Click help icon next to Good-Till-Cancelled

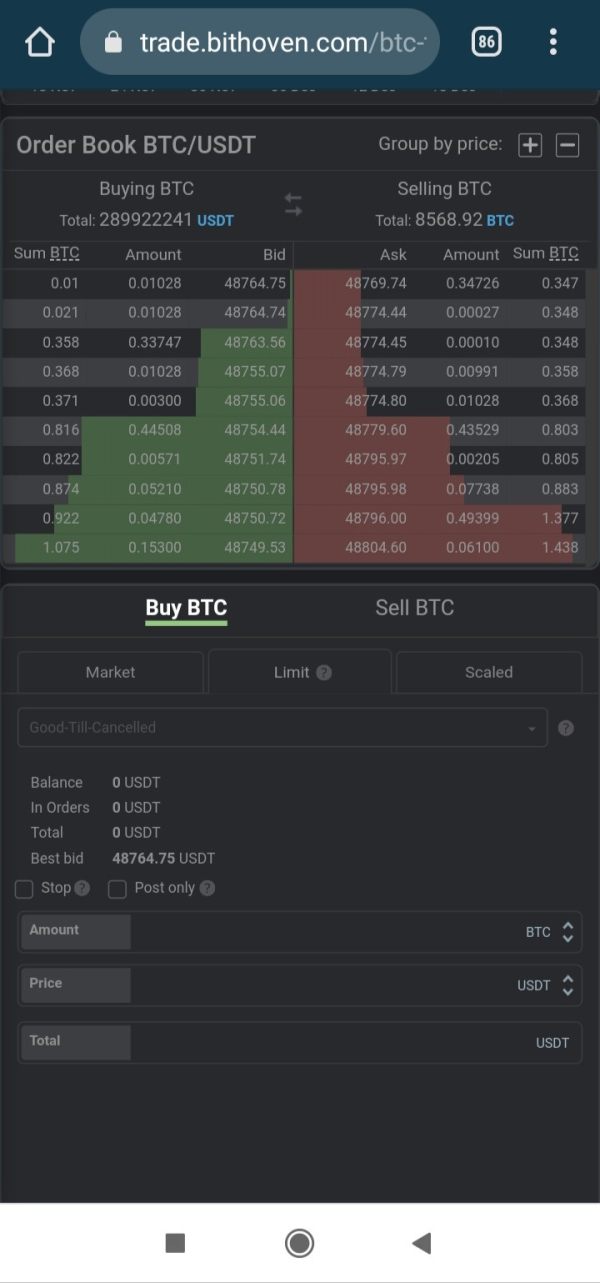(x=566, y=728)
